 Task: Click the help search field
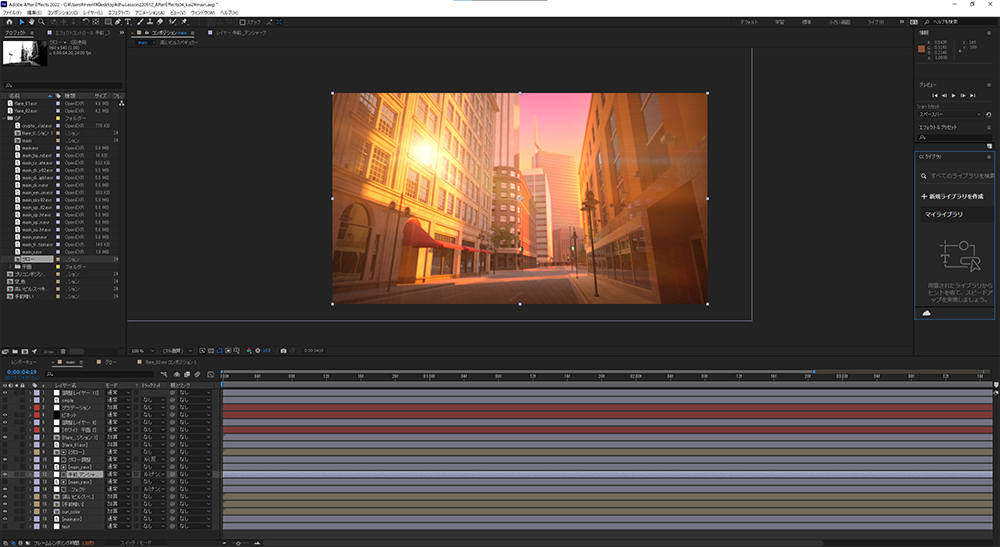[961, 22]
